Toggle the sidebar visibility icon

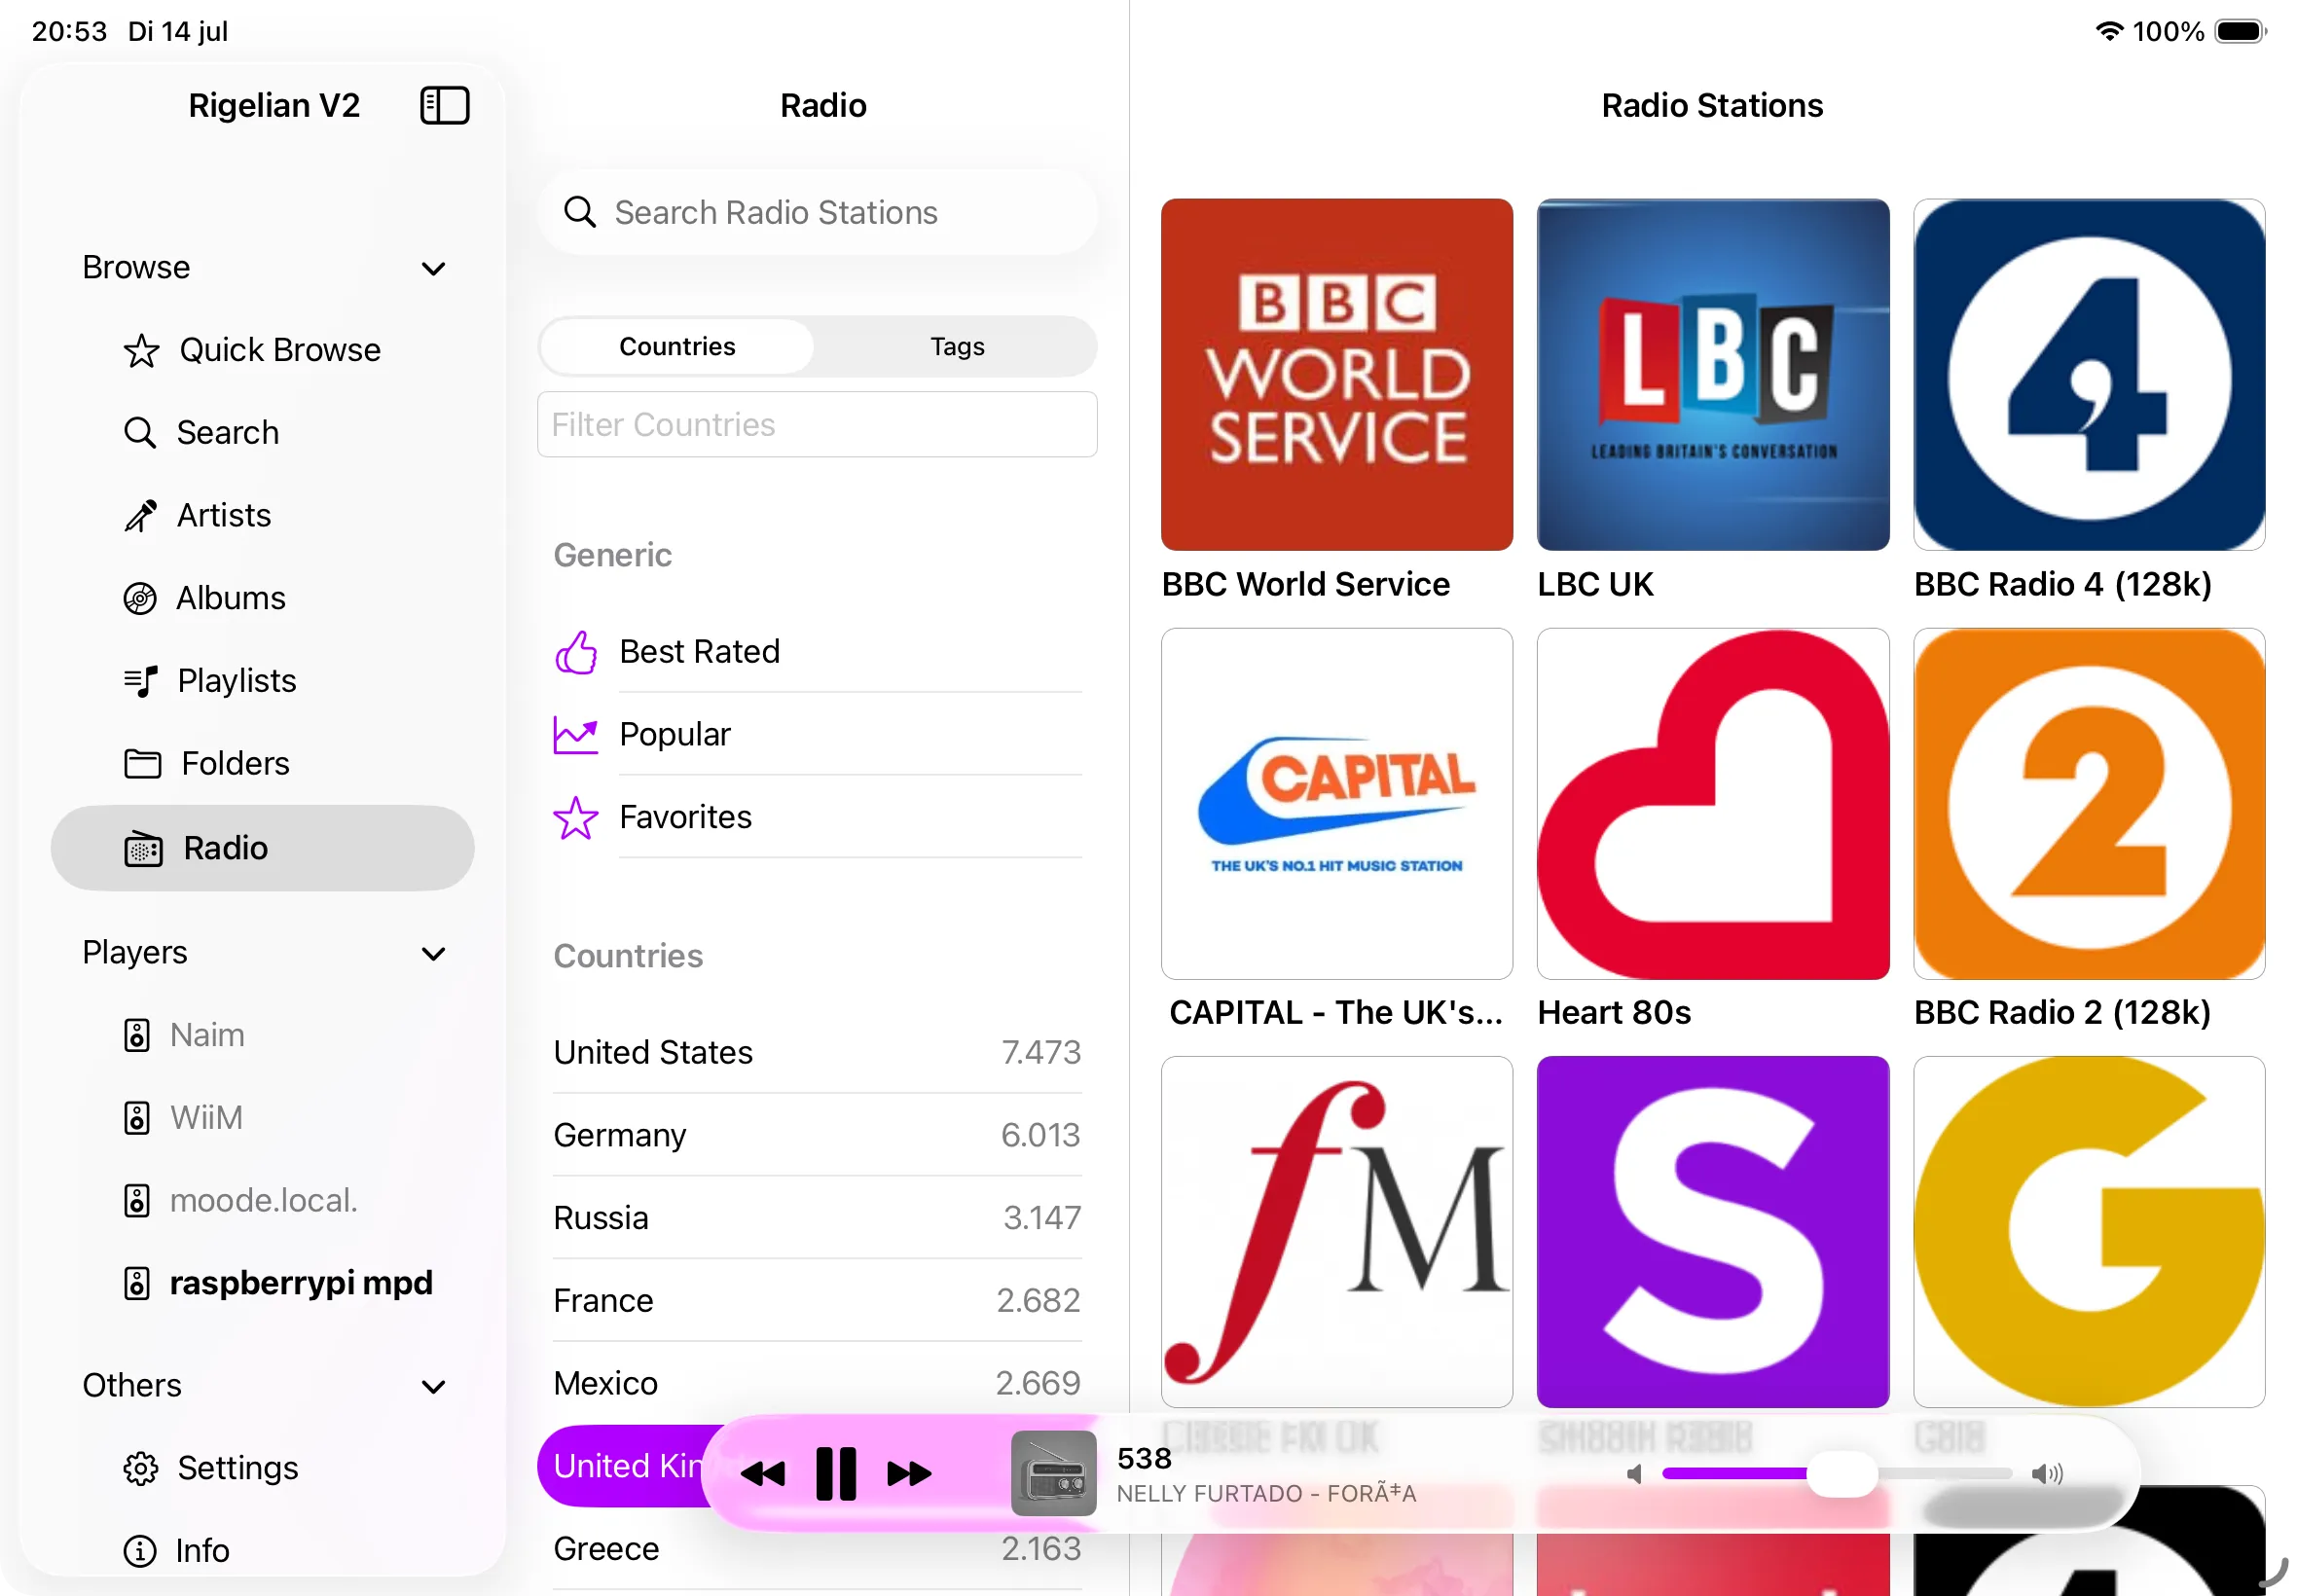point(444,105)
